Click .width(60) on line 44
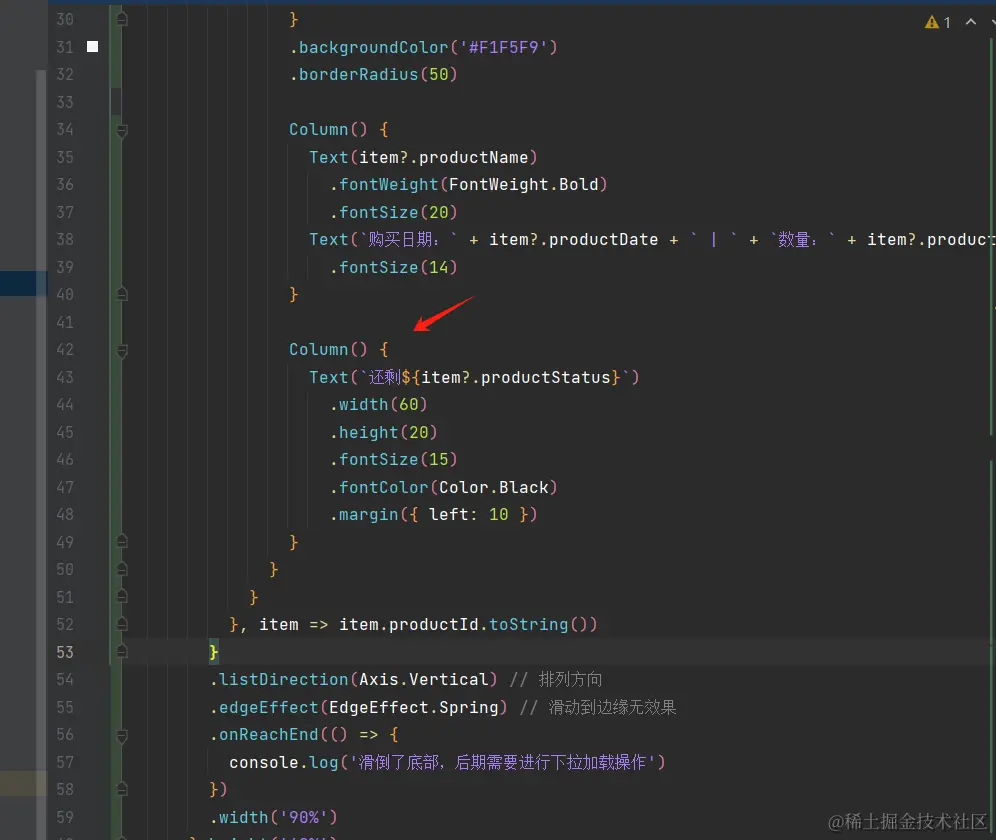Screen dimensions: 996x840 [378, 405]
